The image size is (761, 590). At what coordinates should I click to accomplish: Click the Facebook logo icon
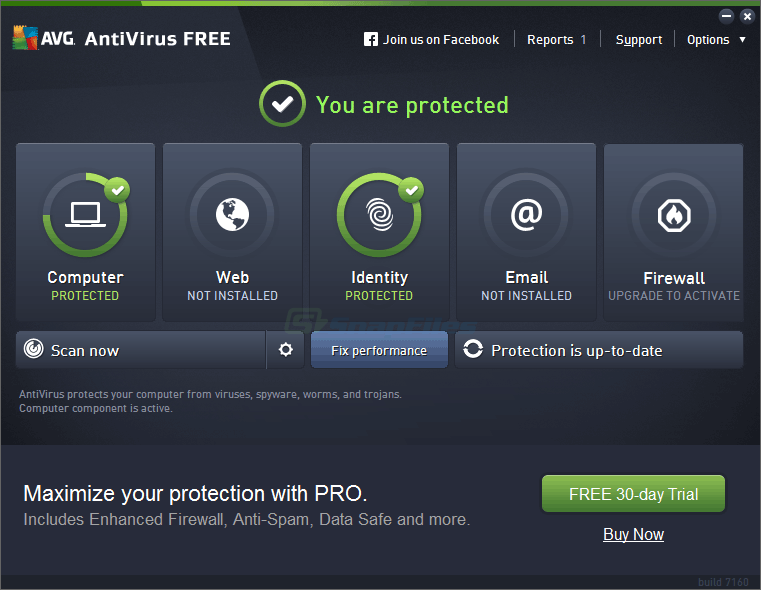(x=371, y=40)
